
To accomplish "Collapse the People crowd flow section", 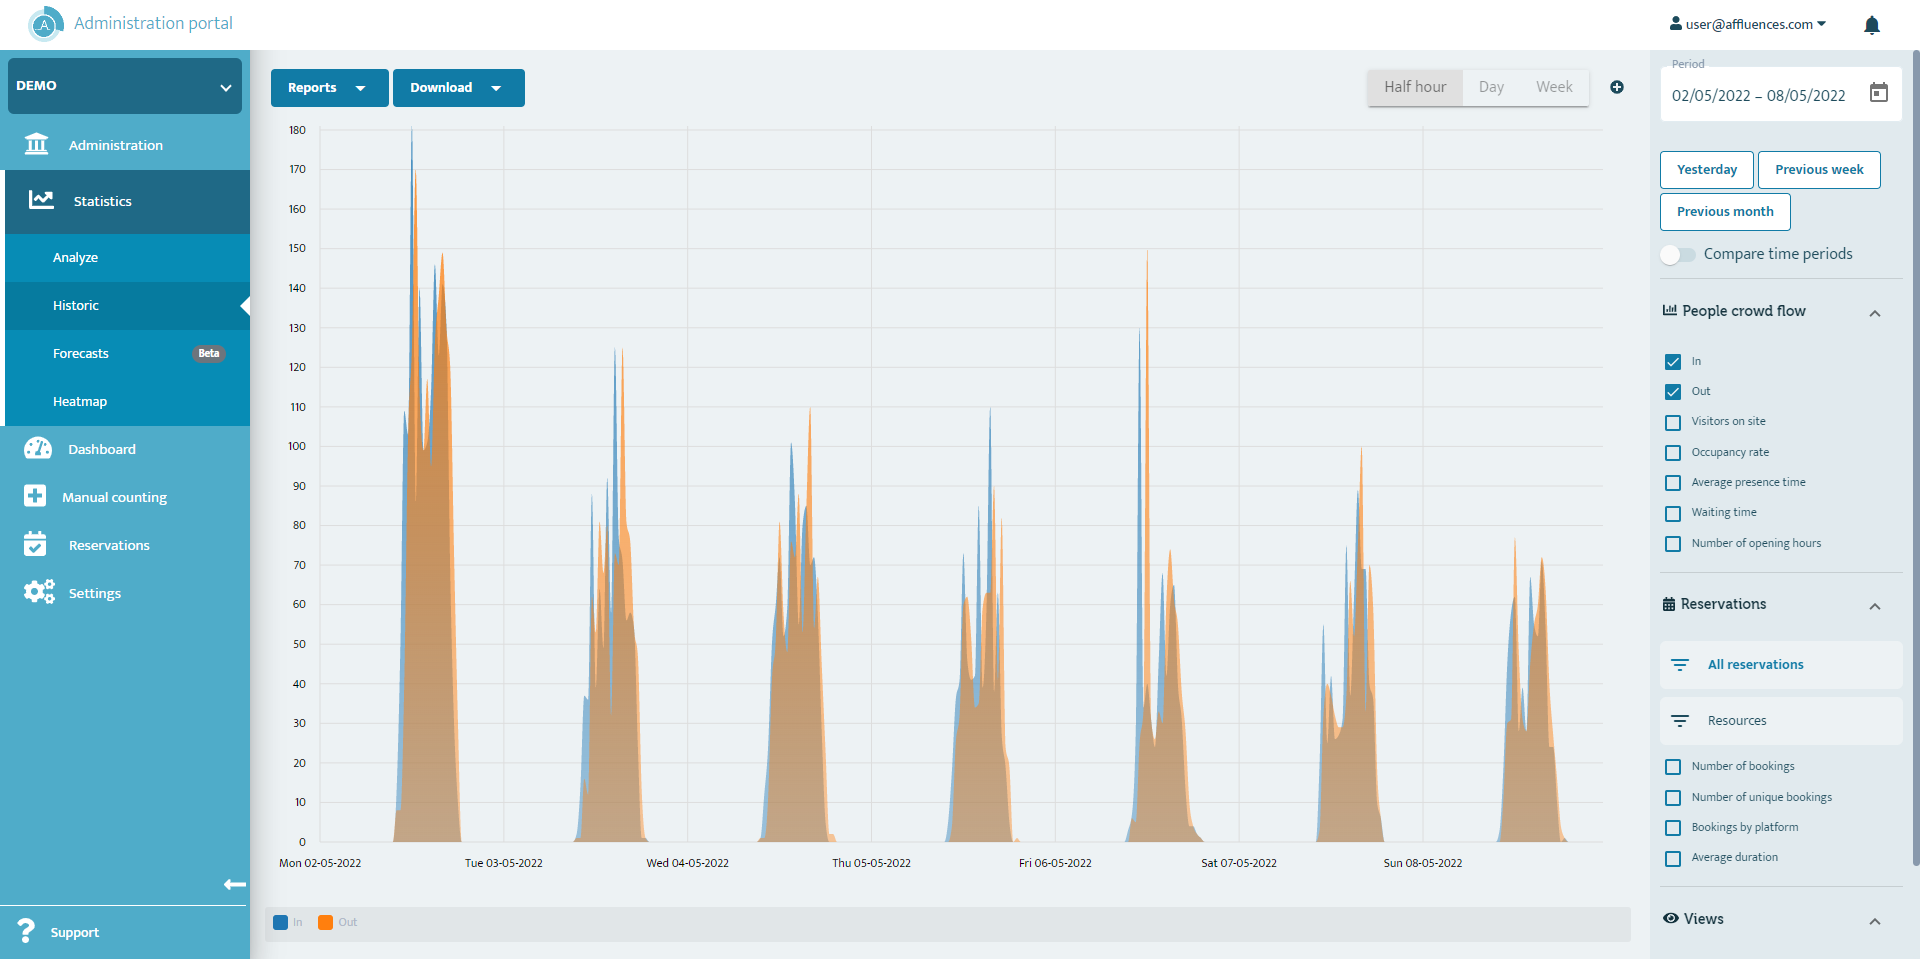I will pyautogui.click(x=1874, y=313).
